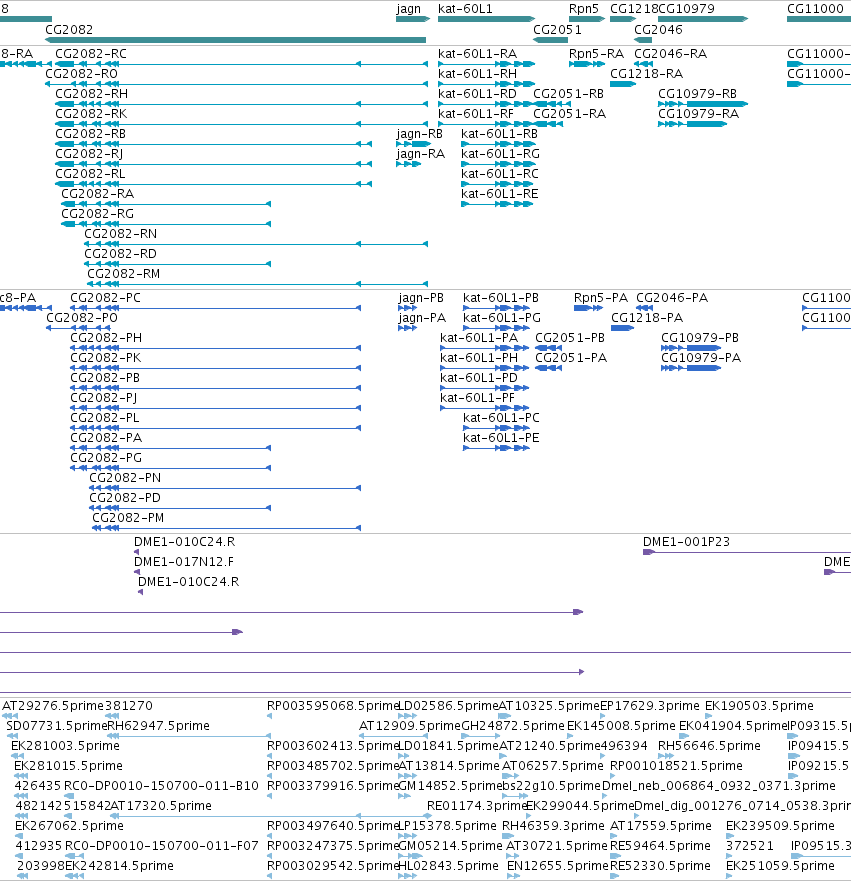Select the CG2082 gene bar

coord(235,40)
